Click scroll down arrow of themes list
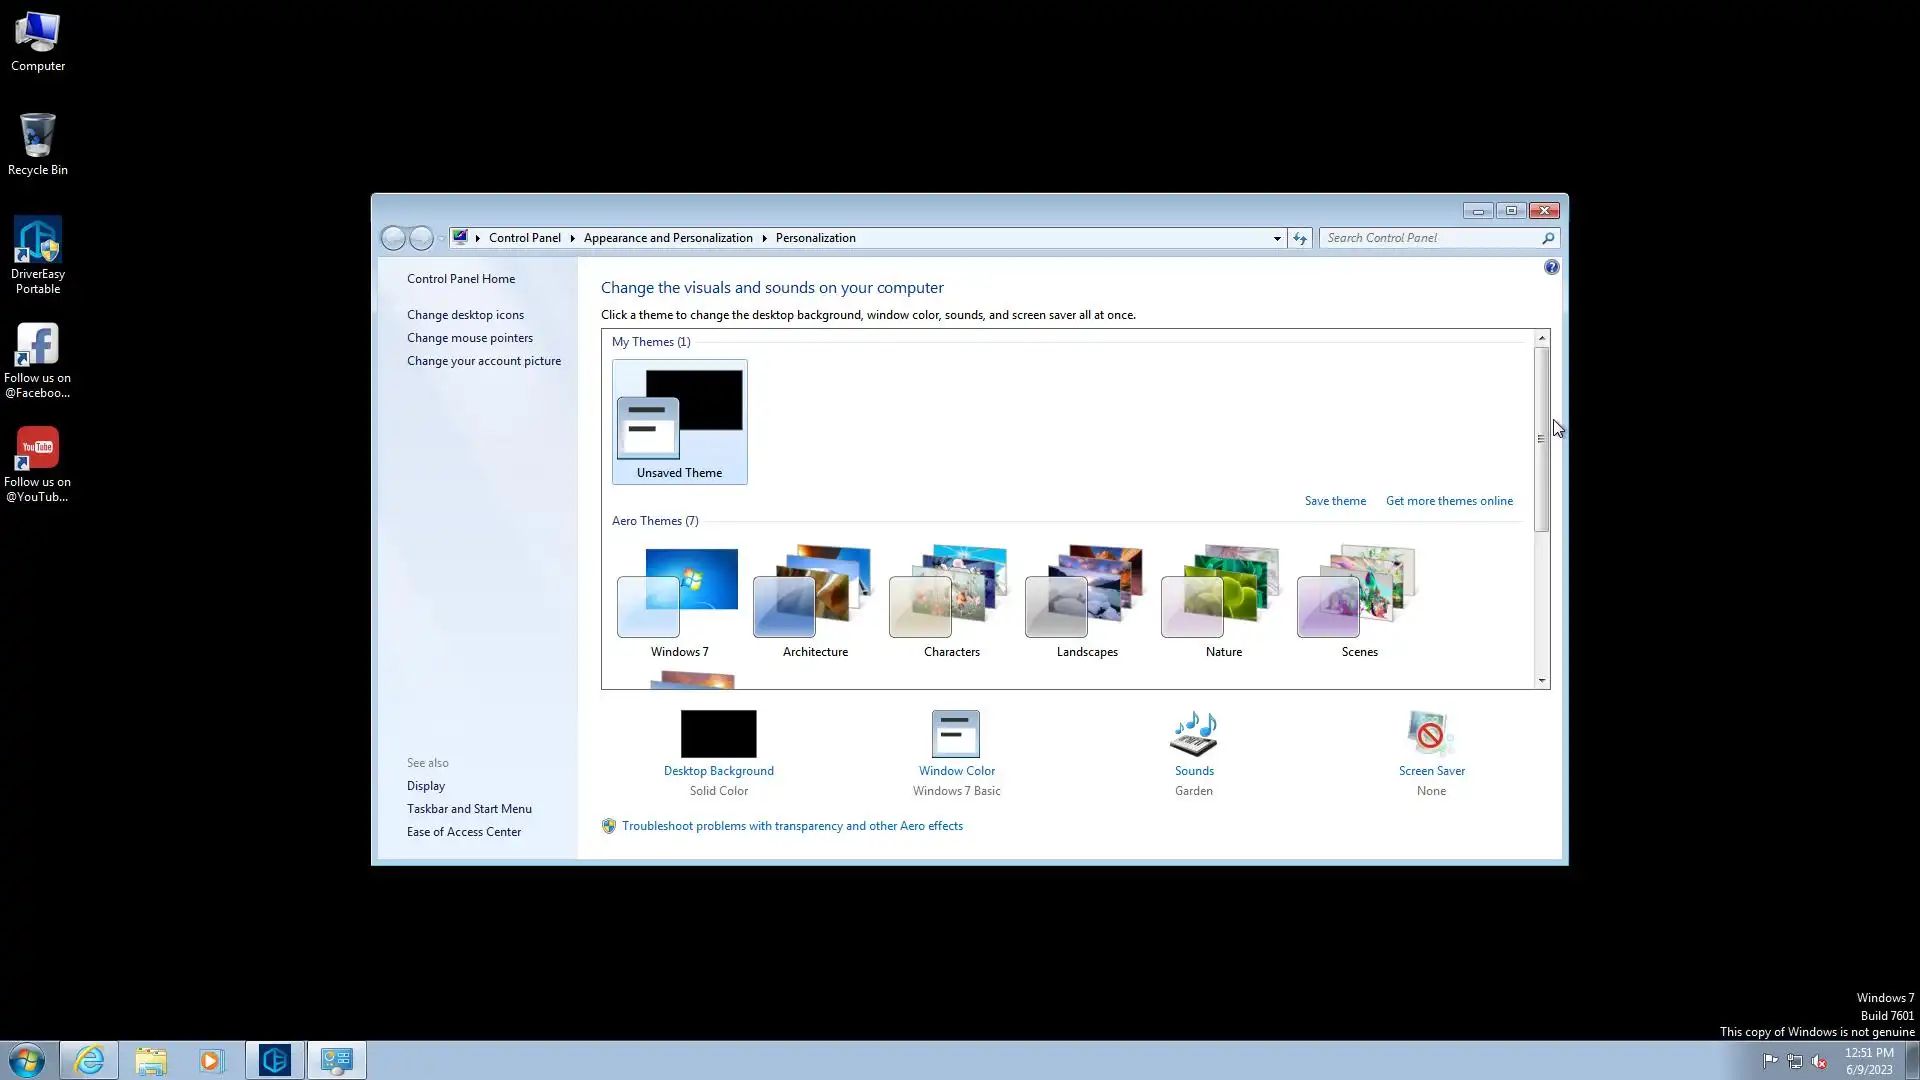The image size is (1920, 1080). (x=1542, y=681)
